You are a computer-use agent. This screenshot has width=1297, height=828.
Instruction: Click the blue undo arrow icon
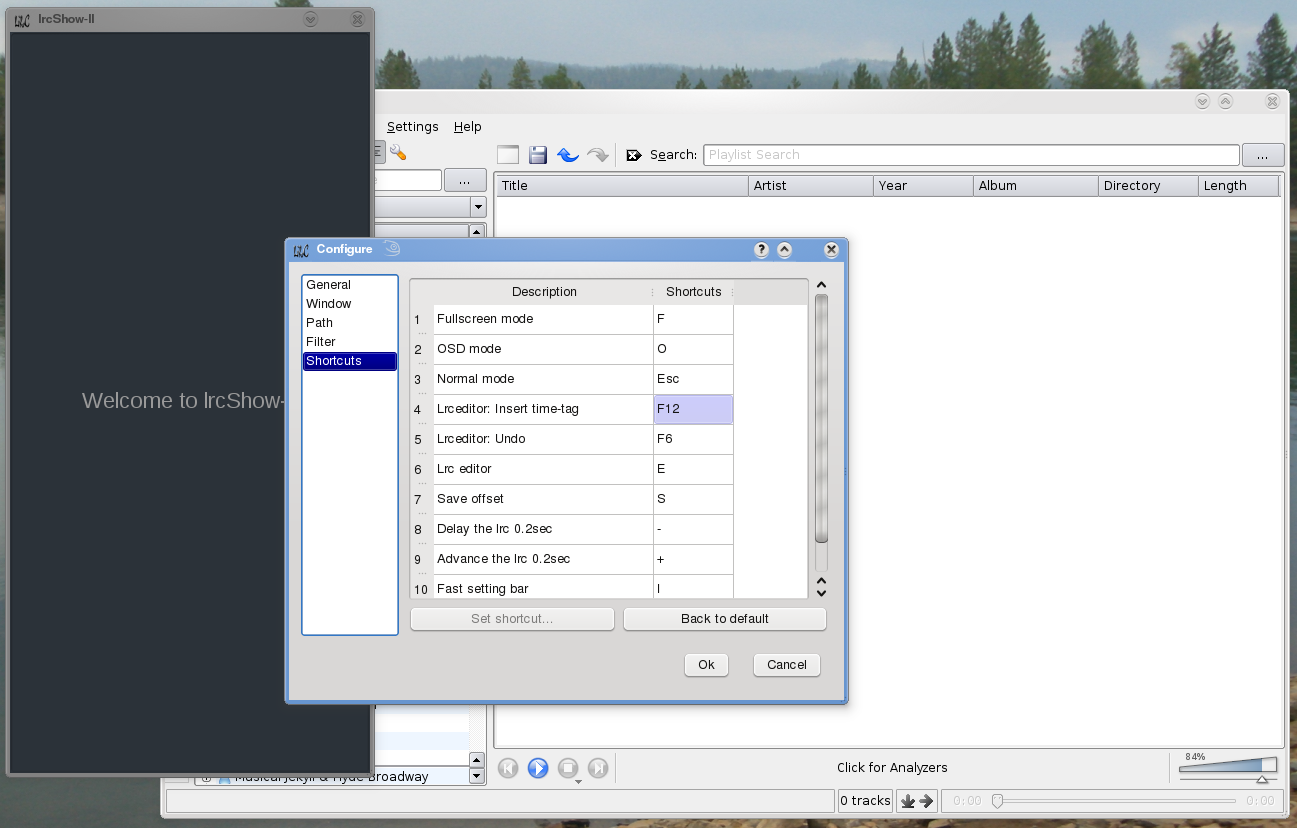568,155
